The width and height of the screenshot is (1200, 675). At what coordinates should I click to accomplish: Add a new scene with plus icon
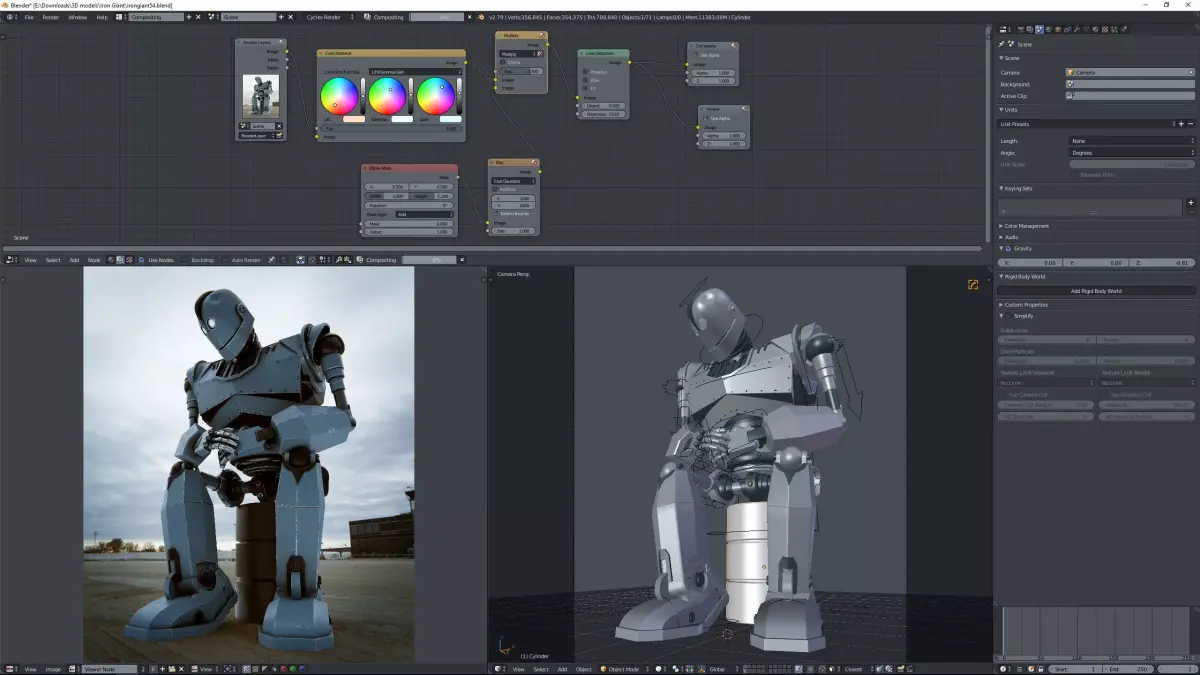click(282, 17)
